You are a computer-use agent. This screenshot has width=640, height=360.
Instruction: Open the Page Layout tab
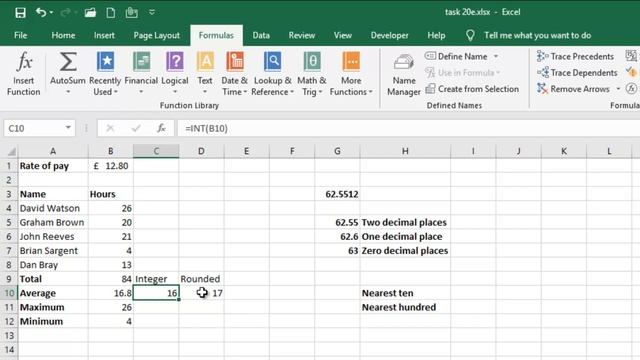(157, 36)
